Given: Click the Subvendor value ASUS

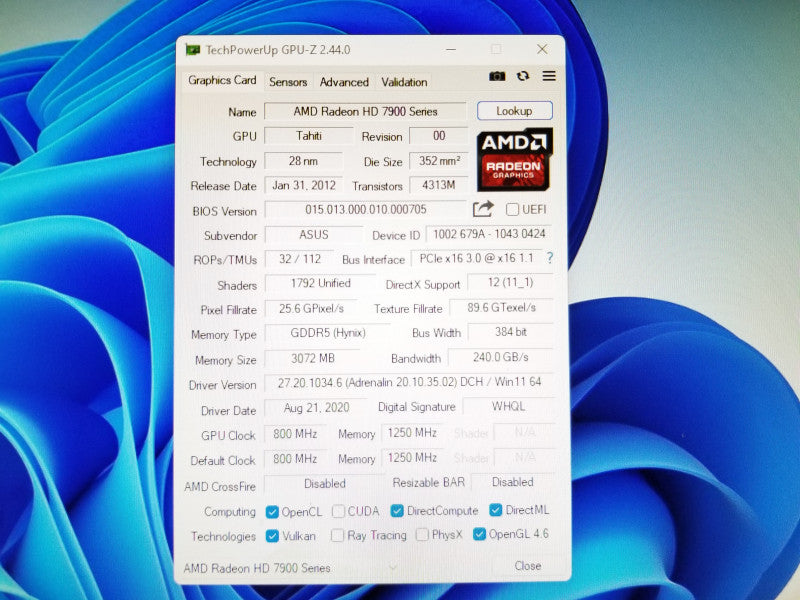Looking at the screenshot, I should pyautogui.click(x=313, y=235).
